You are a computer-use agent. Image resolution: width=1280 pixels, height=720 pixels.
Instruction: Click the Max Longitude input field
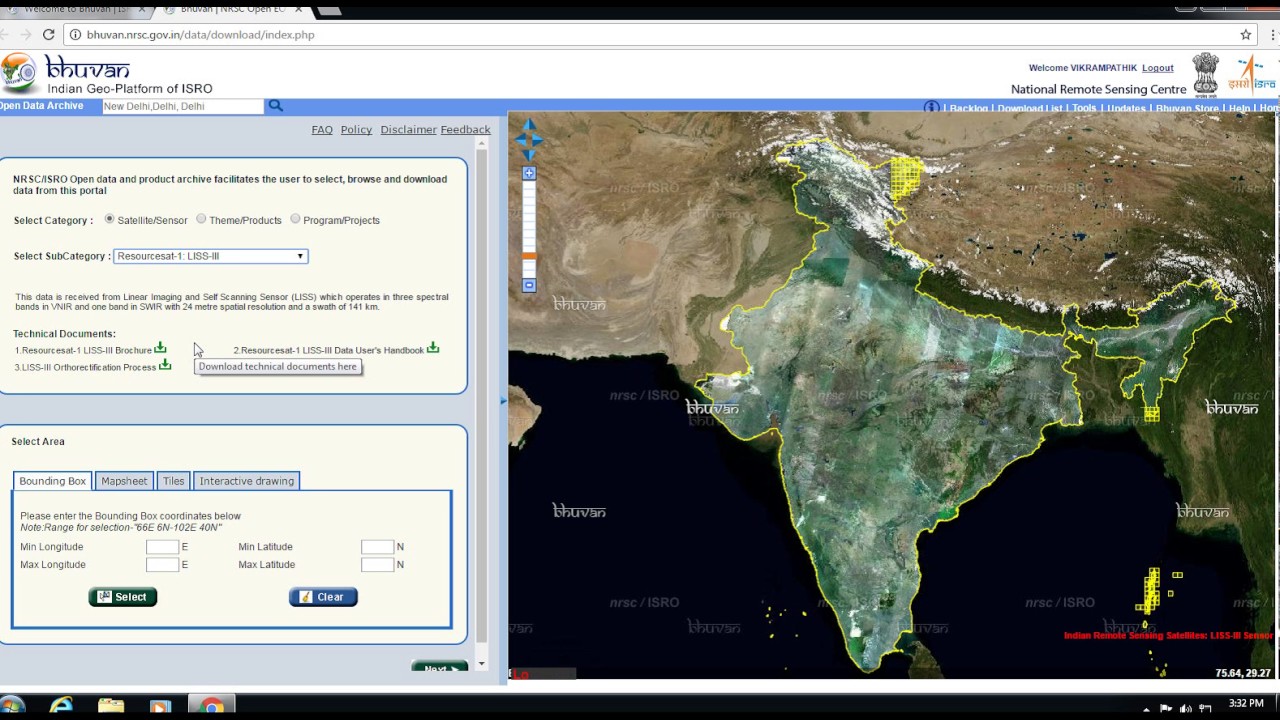[162, 565]
